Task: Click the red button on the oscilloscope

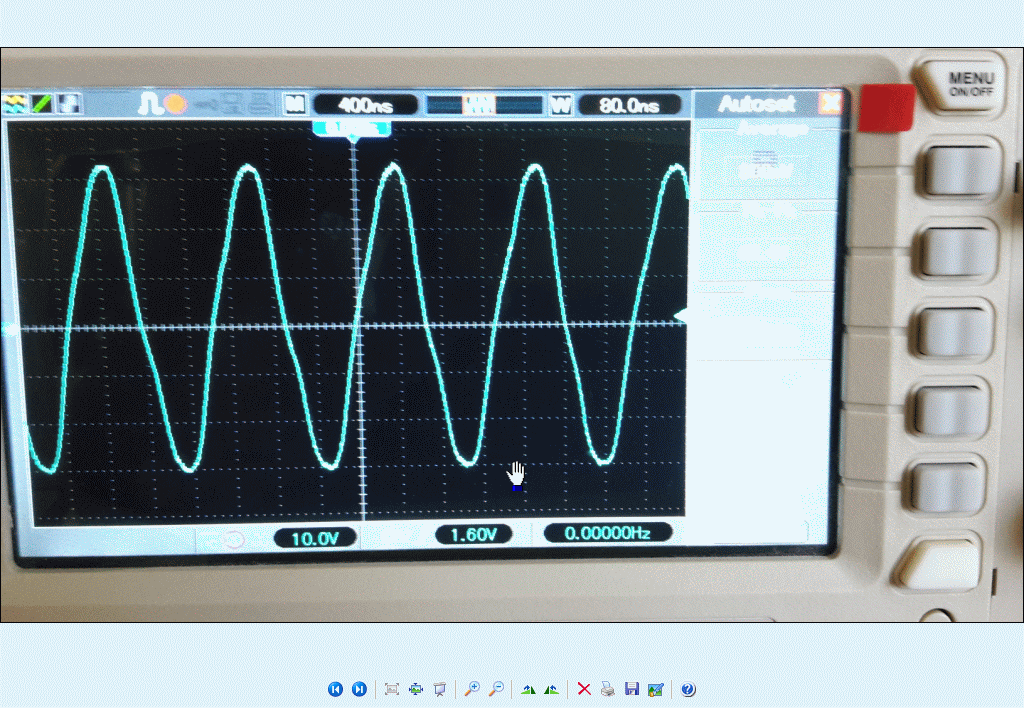Action: coord(886,108)
